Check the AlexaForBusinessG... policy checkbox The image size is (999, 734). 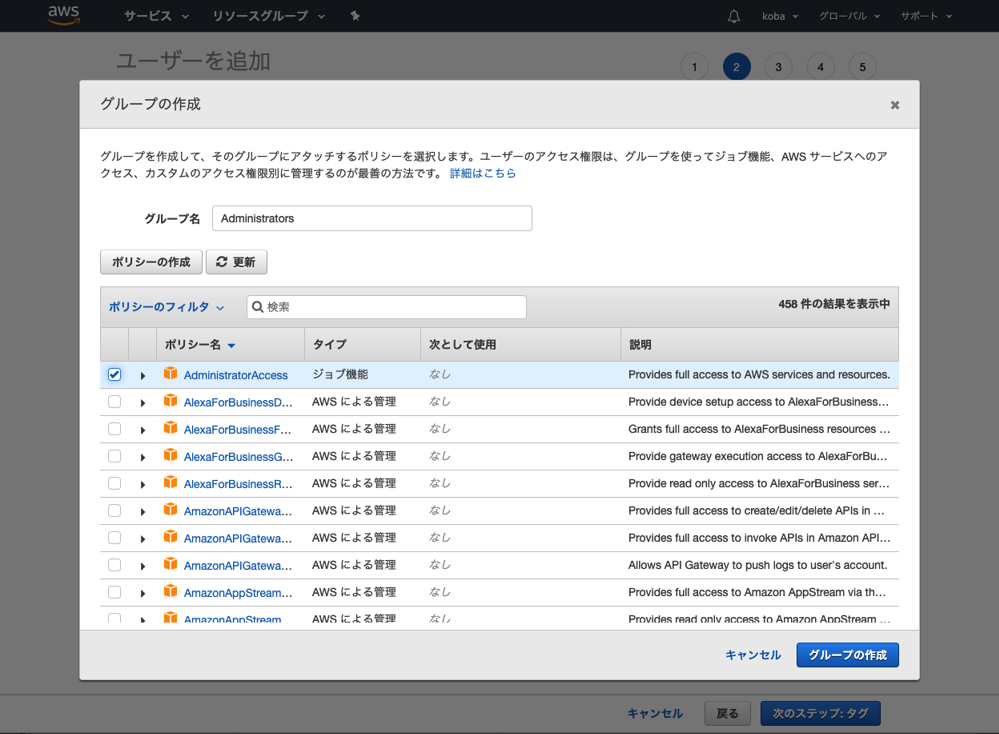(x=114, y=456)
